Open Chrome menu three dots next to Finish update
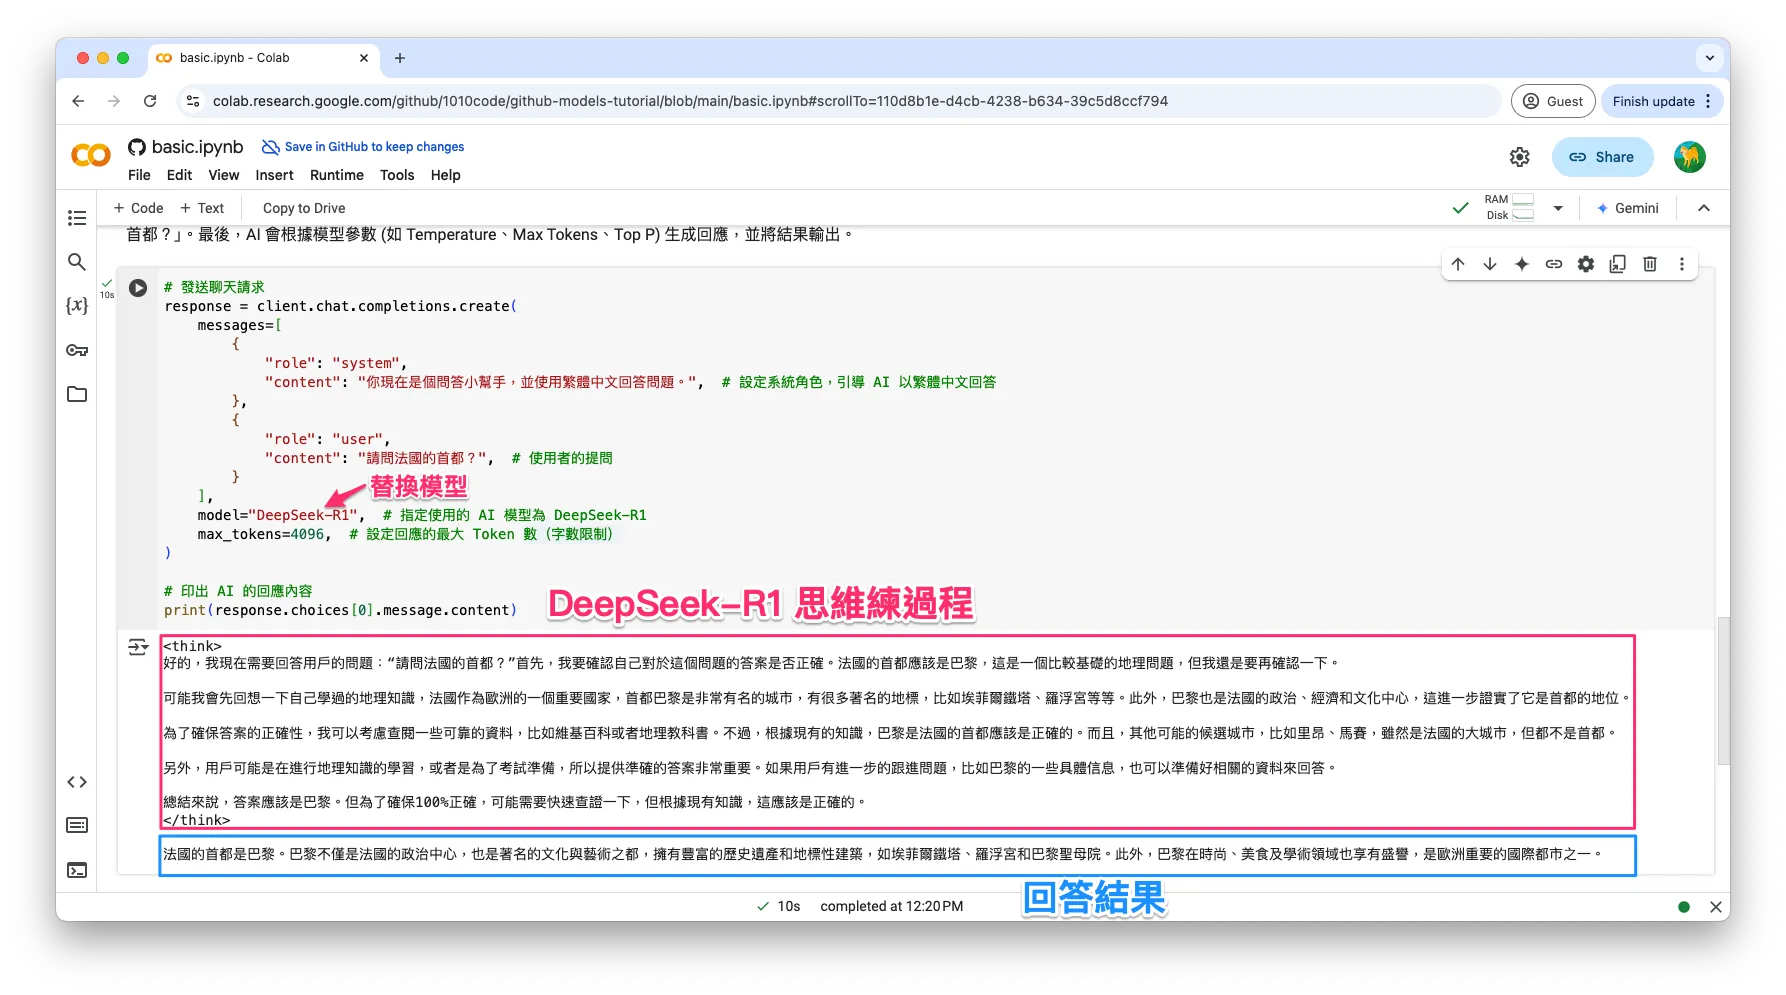 1708,101
